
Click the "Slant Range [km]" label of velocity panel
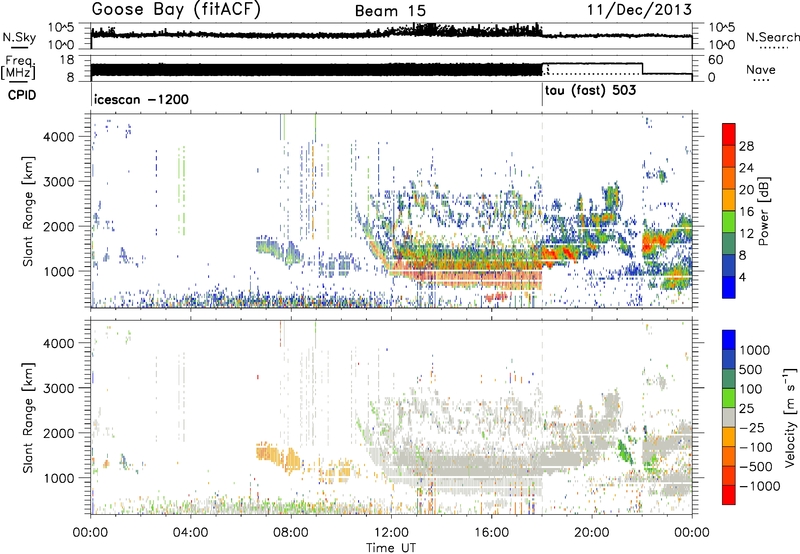coord(28,418)
